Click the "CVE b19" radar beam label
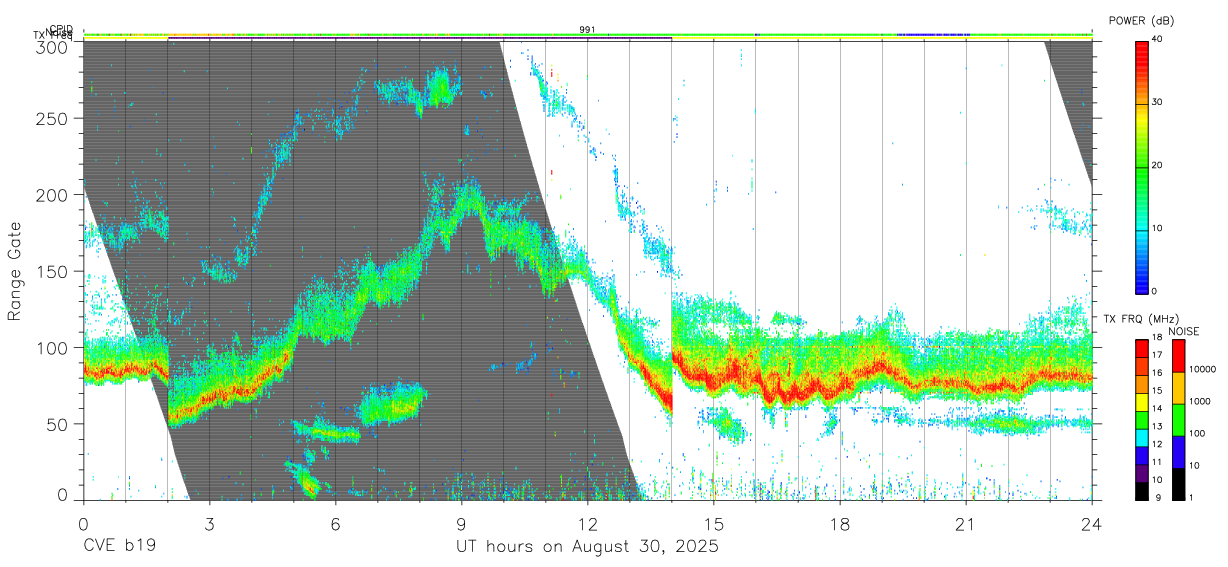This screenshot has height=567, width=1228. (x=118, y=547)
